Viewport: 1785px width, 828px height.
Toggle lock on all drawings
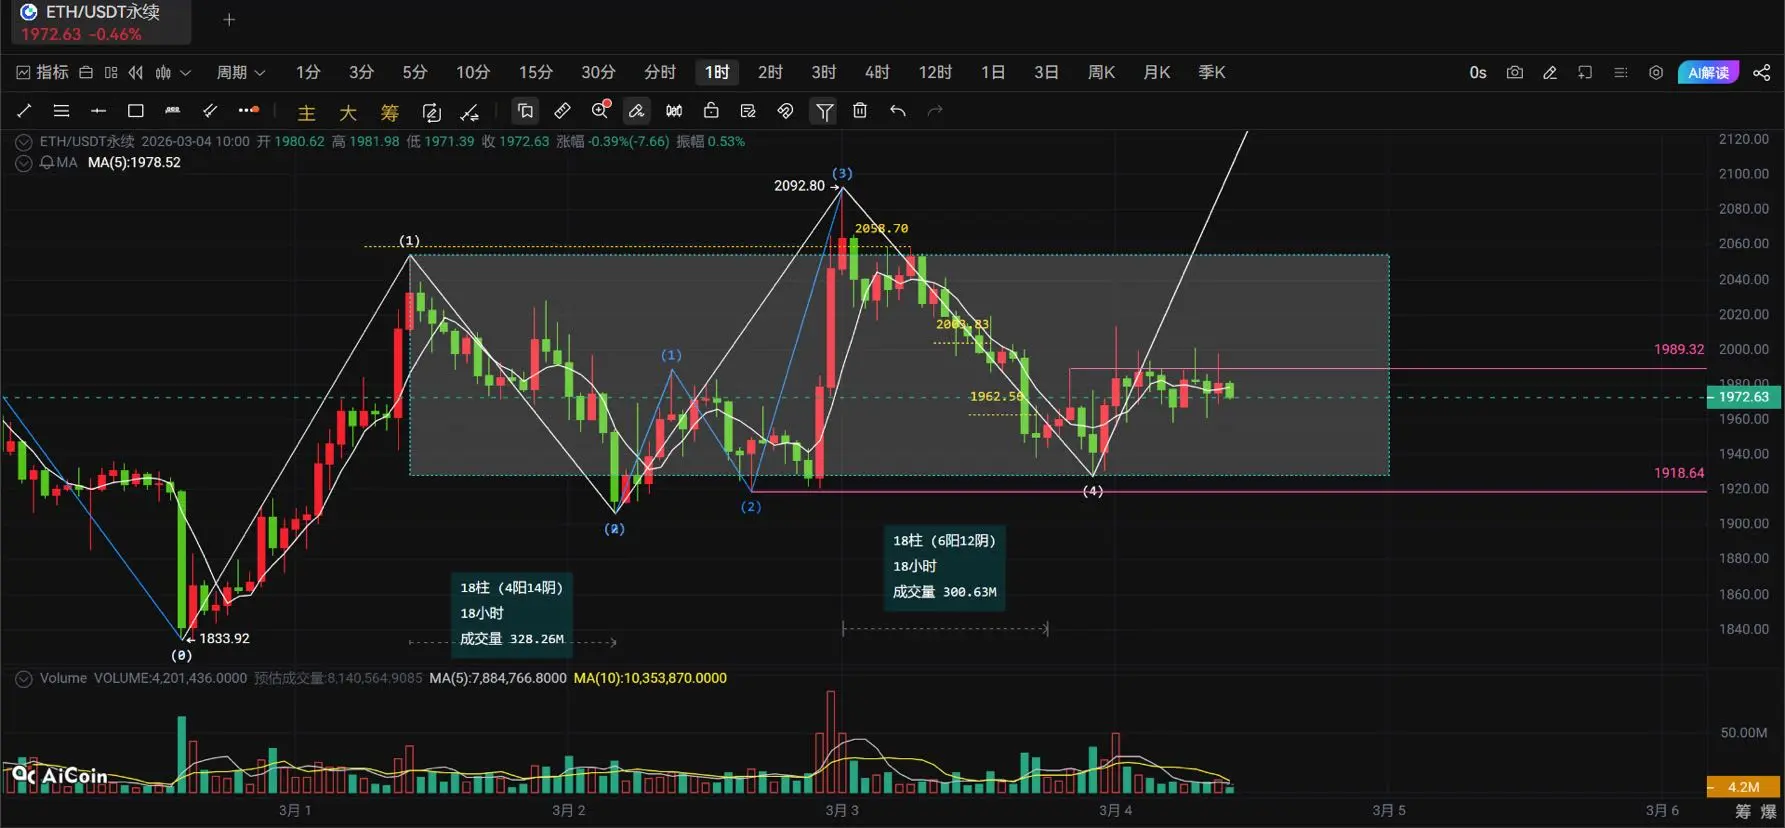click(x=711, y=111)
